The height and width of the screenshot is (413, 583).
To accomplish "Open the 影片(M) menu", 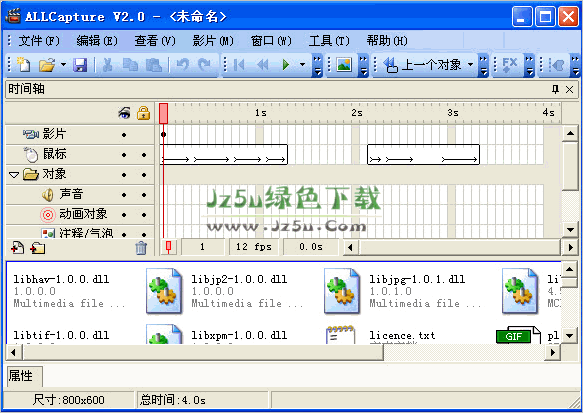I will (213, 41).
